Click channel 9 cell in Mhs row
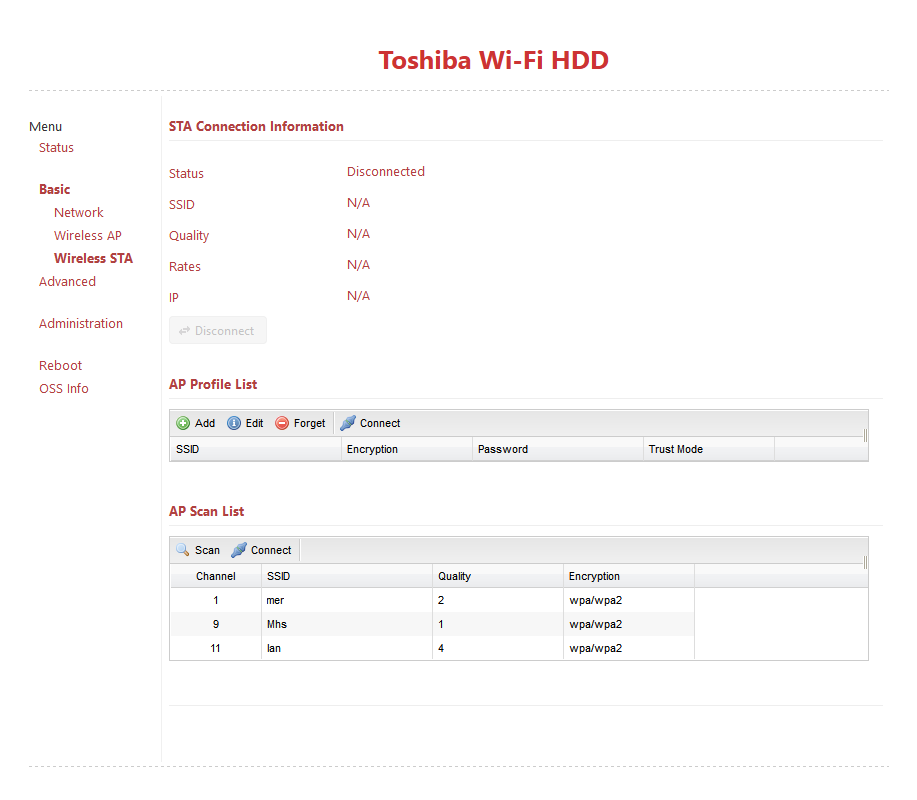Viewport: 917px width, 800px height. point(216,624)
